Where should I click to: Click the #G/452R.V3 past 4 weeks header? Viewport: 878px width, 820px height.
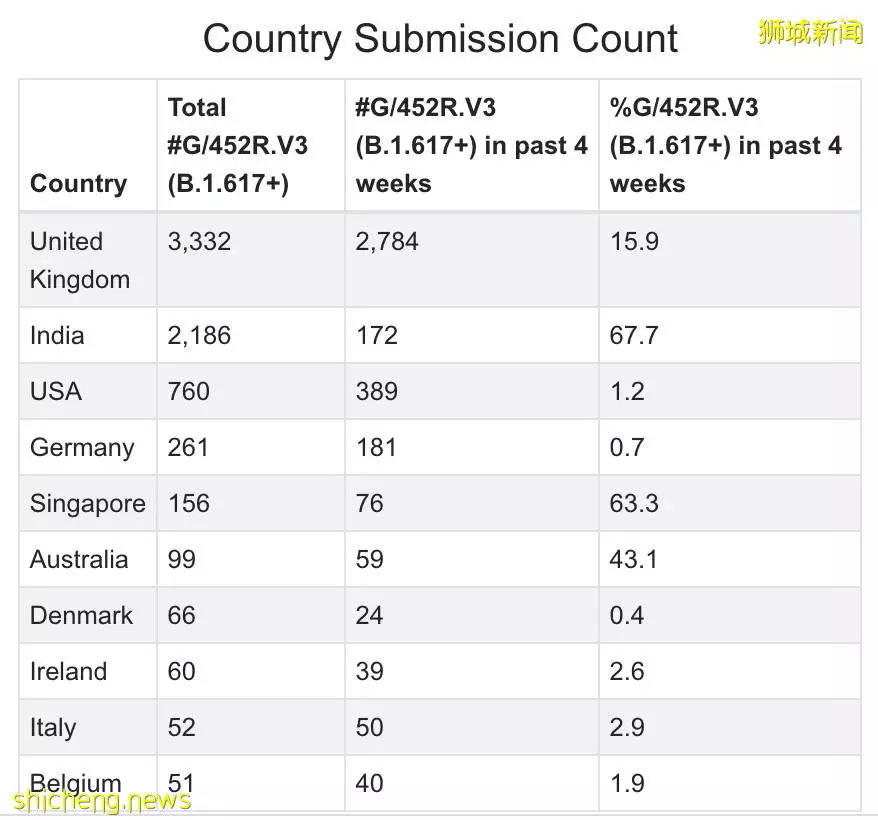pyautogui.click(x=471, y=146)
